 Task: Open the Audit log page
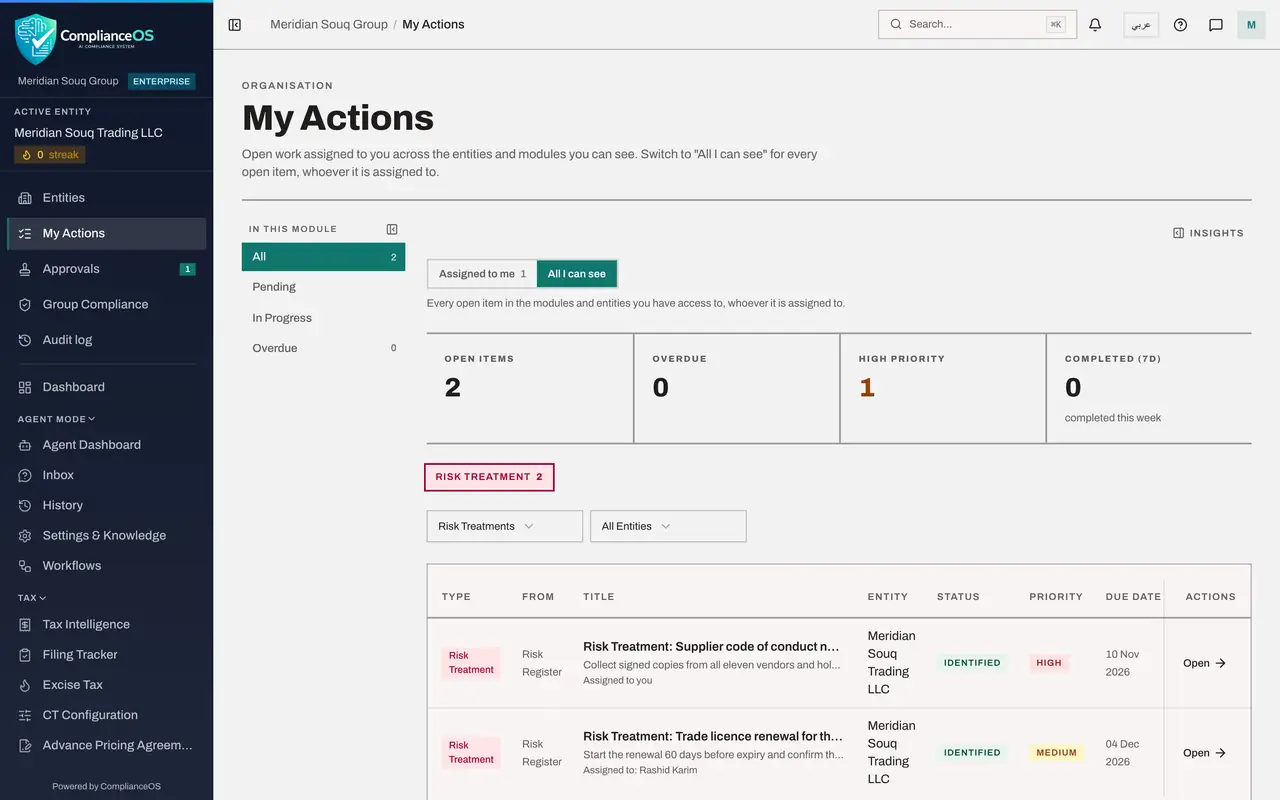click(x=106, y=340)
